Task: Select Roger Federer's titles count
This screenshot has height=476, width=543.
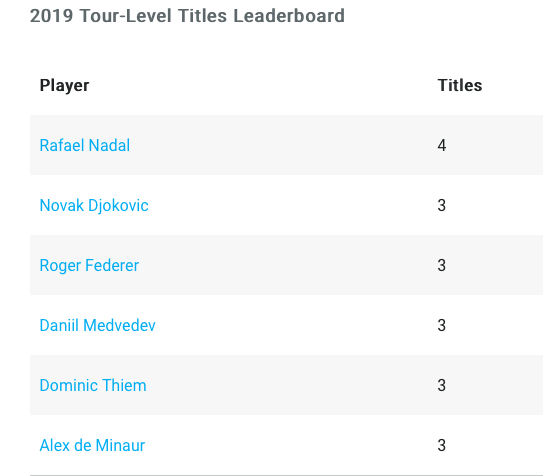Action: click(442, 266)
